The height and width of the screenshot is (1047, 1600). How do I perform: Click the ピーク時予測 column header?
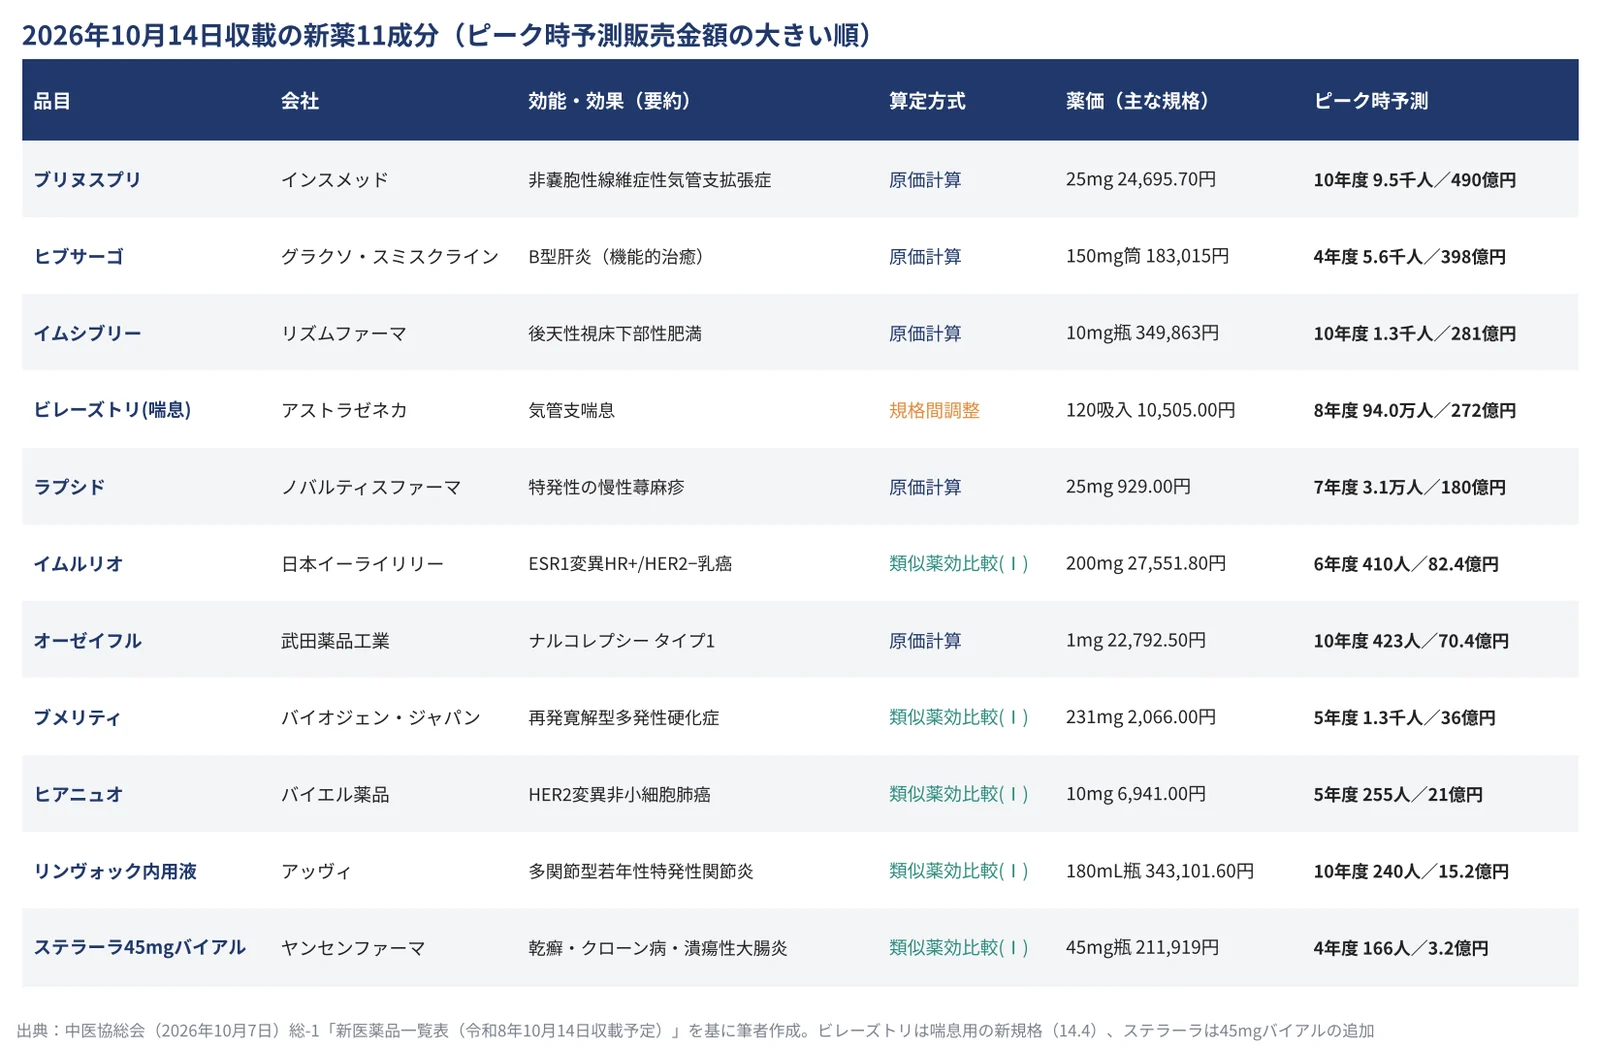pos(1370,101)
